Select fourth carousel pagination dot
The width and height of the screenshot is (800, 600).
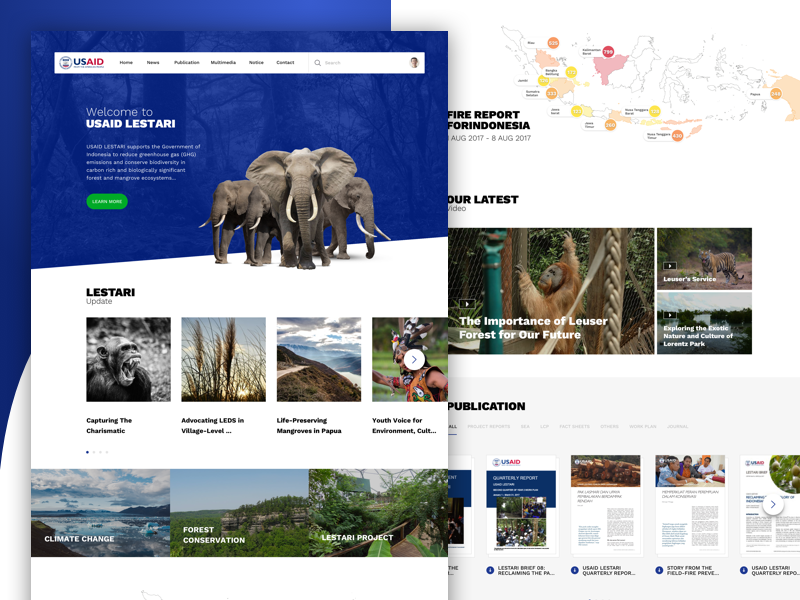(107, 452)
